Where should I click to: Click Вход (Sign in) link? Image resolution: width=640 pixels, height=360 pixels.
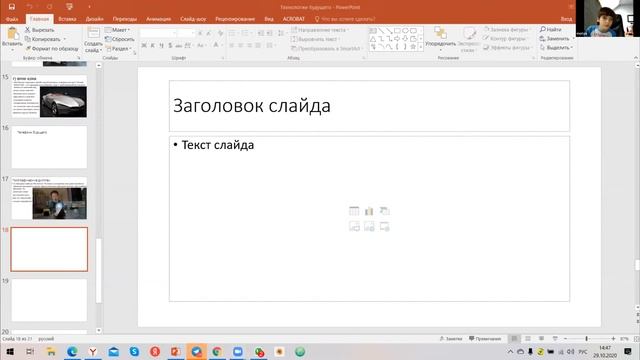coord(566,19)
